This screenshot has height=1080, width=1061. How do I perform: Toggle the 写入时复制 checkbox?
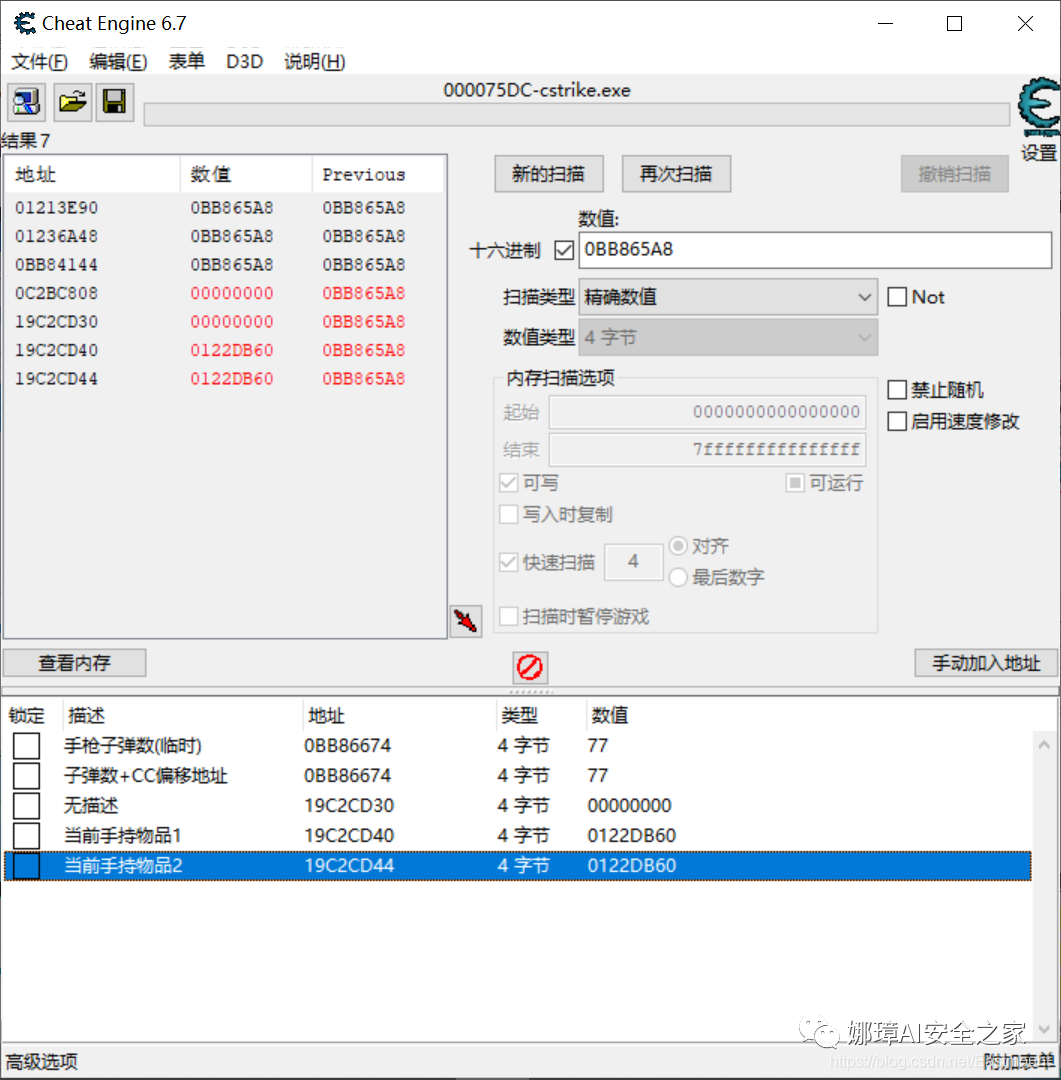(508, 515)
